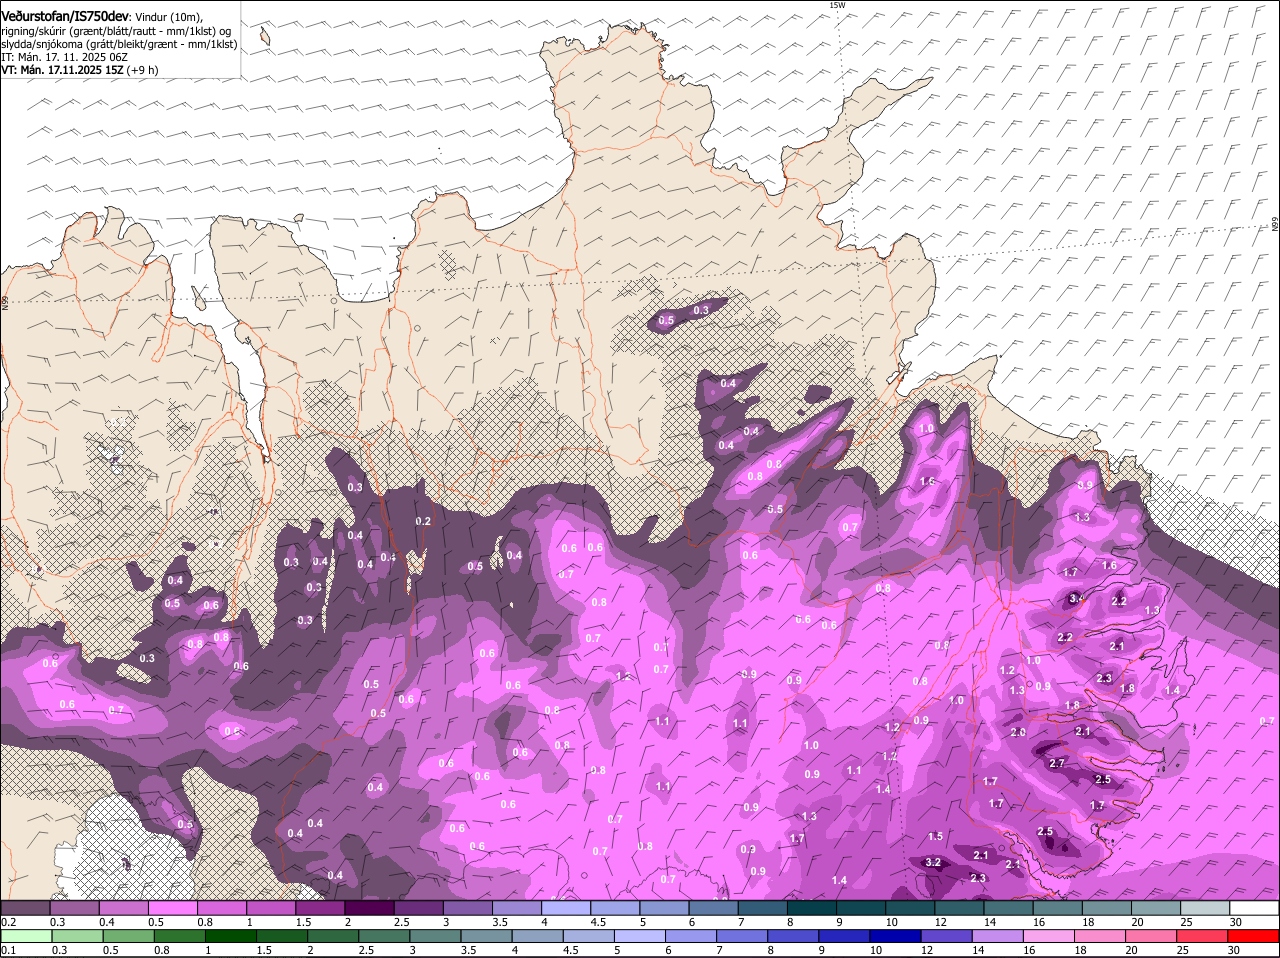1280x958 pixels.
Task: Click the 15W longitude label at top
Action: (837, 6)
